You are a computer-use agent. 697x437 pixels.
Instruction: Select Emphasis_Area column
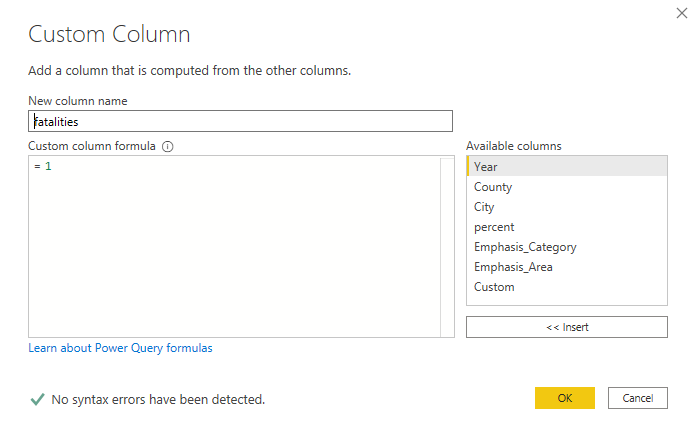pos(567,267)
